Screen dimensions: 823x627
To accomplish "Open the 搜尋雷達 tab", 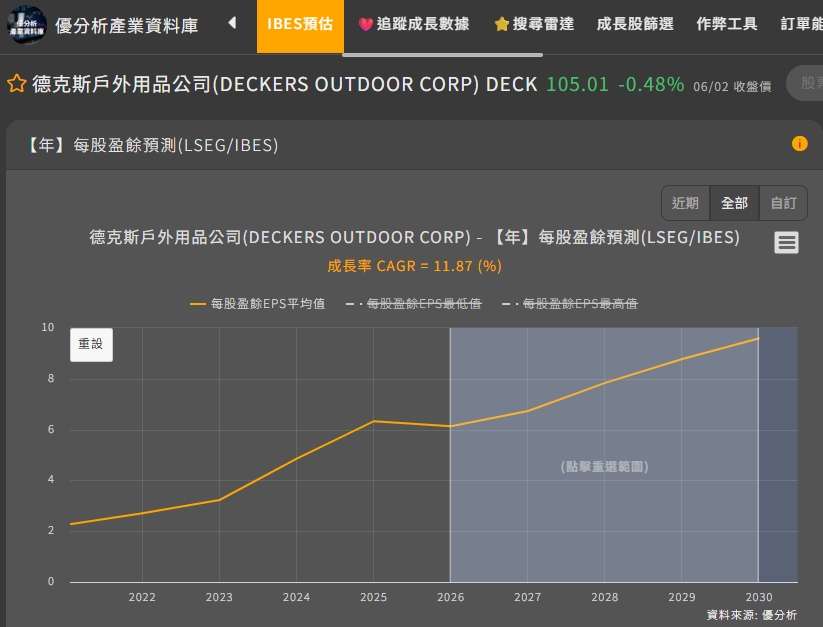I will (534, 24).
